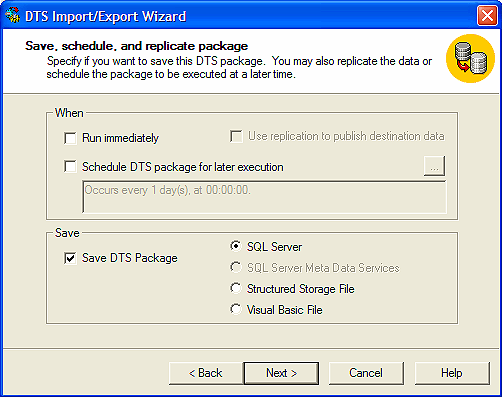Viewport: 502px width, 397px height.
Task: Uncheck the Save DTS Package option
Action: coord(70,258)
